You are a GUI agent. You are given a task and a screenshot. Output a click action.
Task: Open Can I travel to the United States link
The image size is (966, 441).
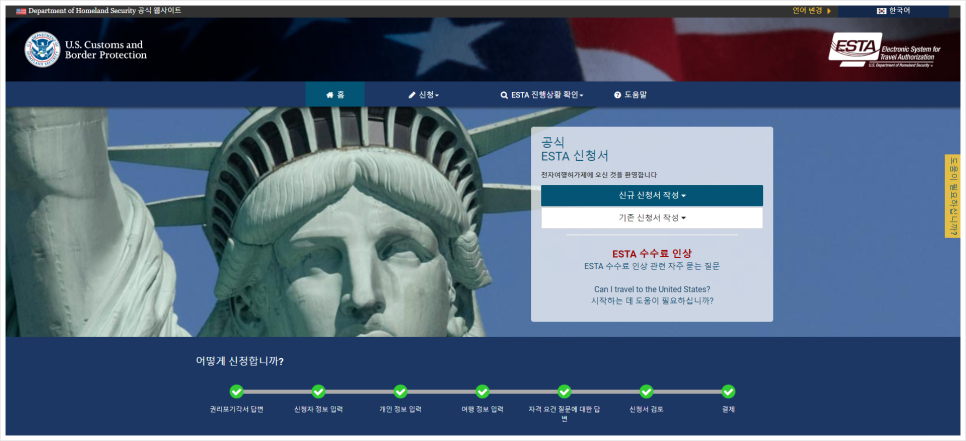[x=652, y=289]
